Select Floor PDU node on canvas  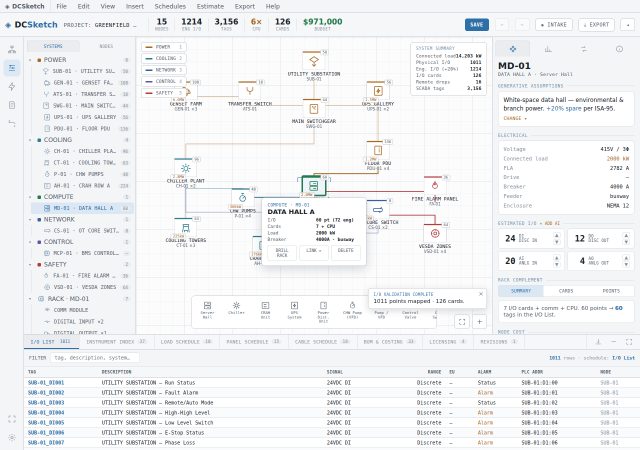[x=378, y=150]
